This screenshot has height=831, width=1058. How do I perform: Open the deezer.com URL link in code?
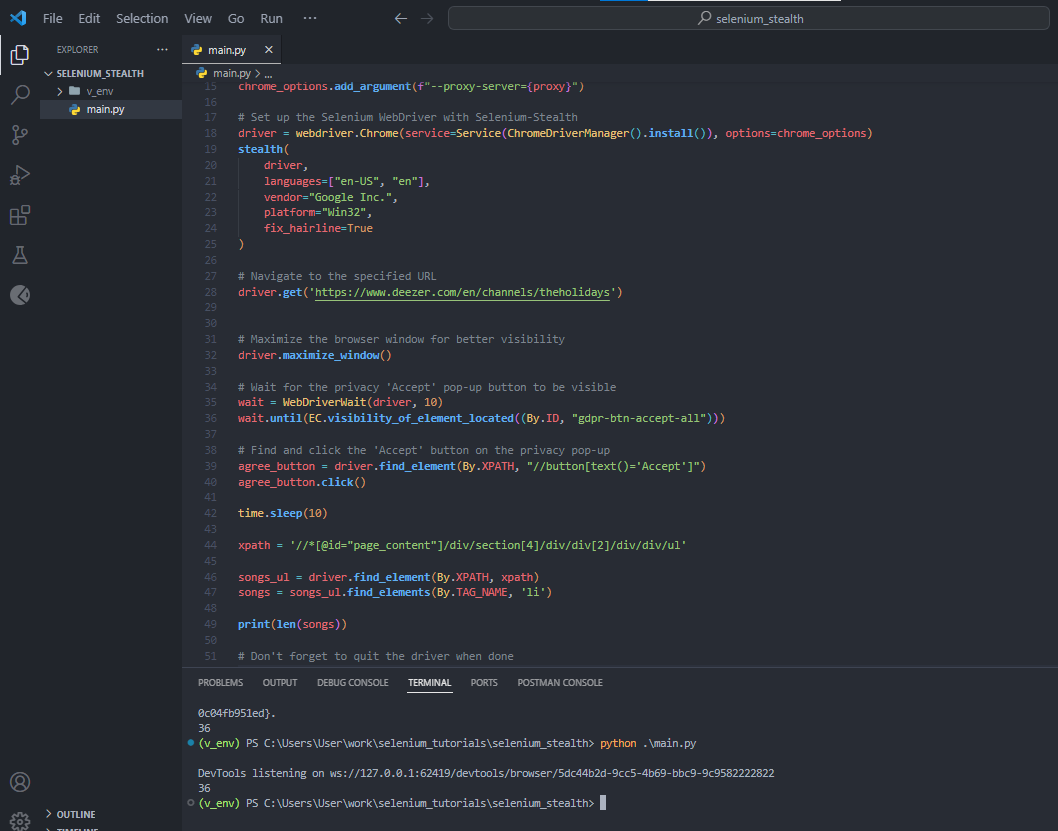click(x=462, y=292)
